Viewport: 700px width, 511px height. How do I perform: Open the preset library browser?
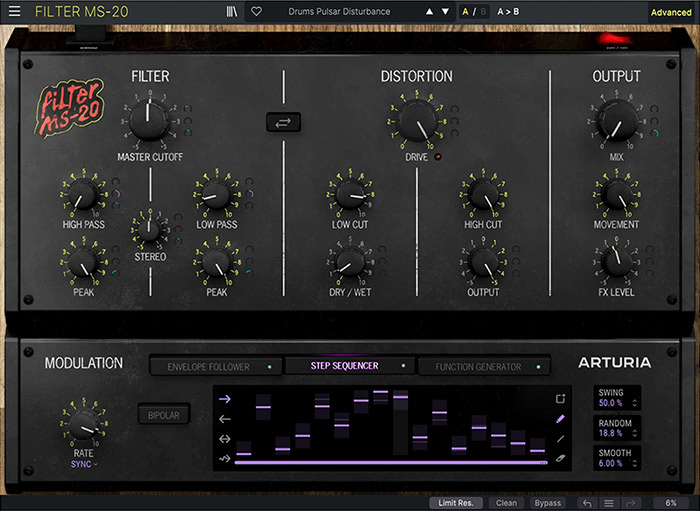(x=232, y=12)
